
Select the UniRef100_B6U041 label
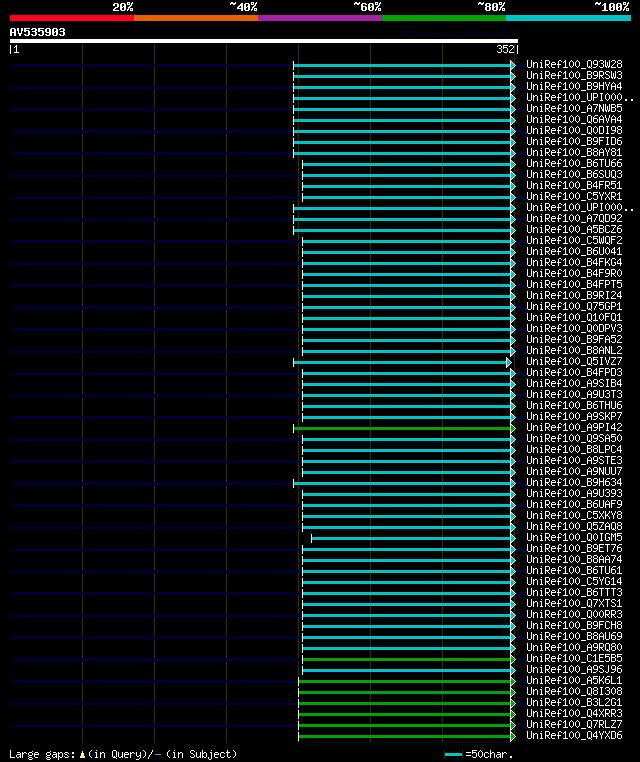click(x=574, y=251)
